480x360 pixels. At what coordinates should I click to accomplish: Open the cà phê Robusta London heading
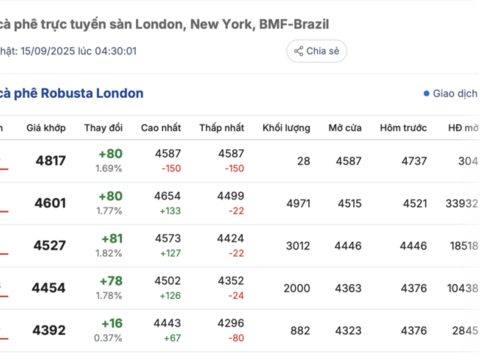(71, 93)
